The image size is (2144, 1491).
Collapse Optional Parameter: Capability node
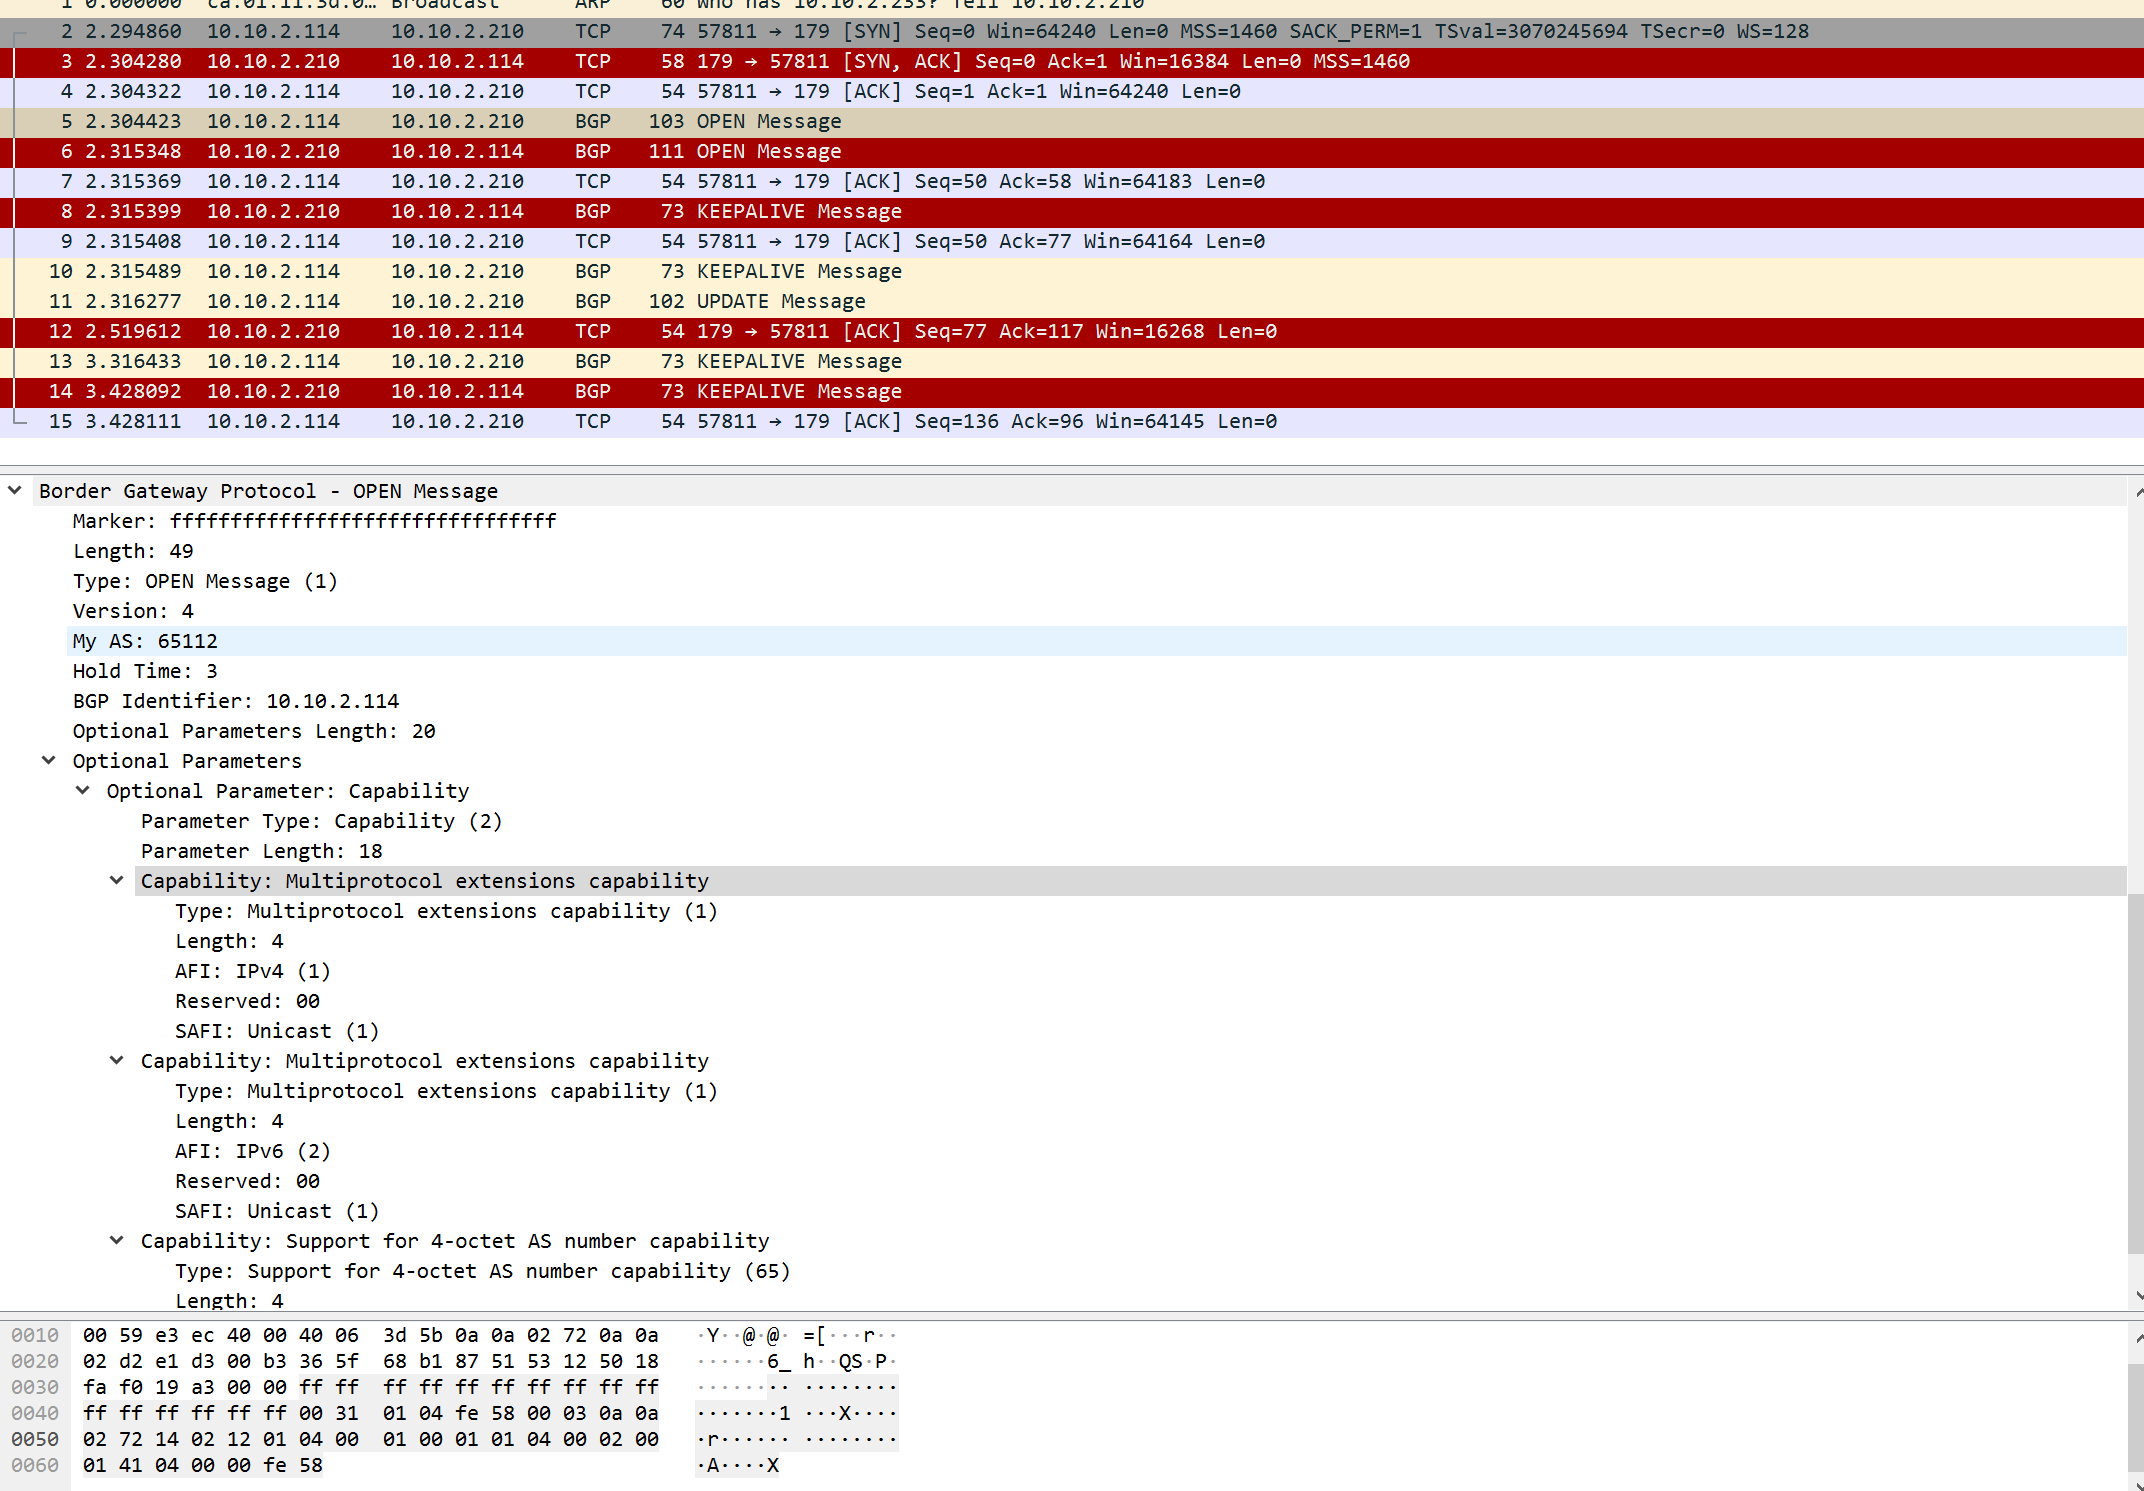click(x=83, y=790)
